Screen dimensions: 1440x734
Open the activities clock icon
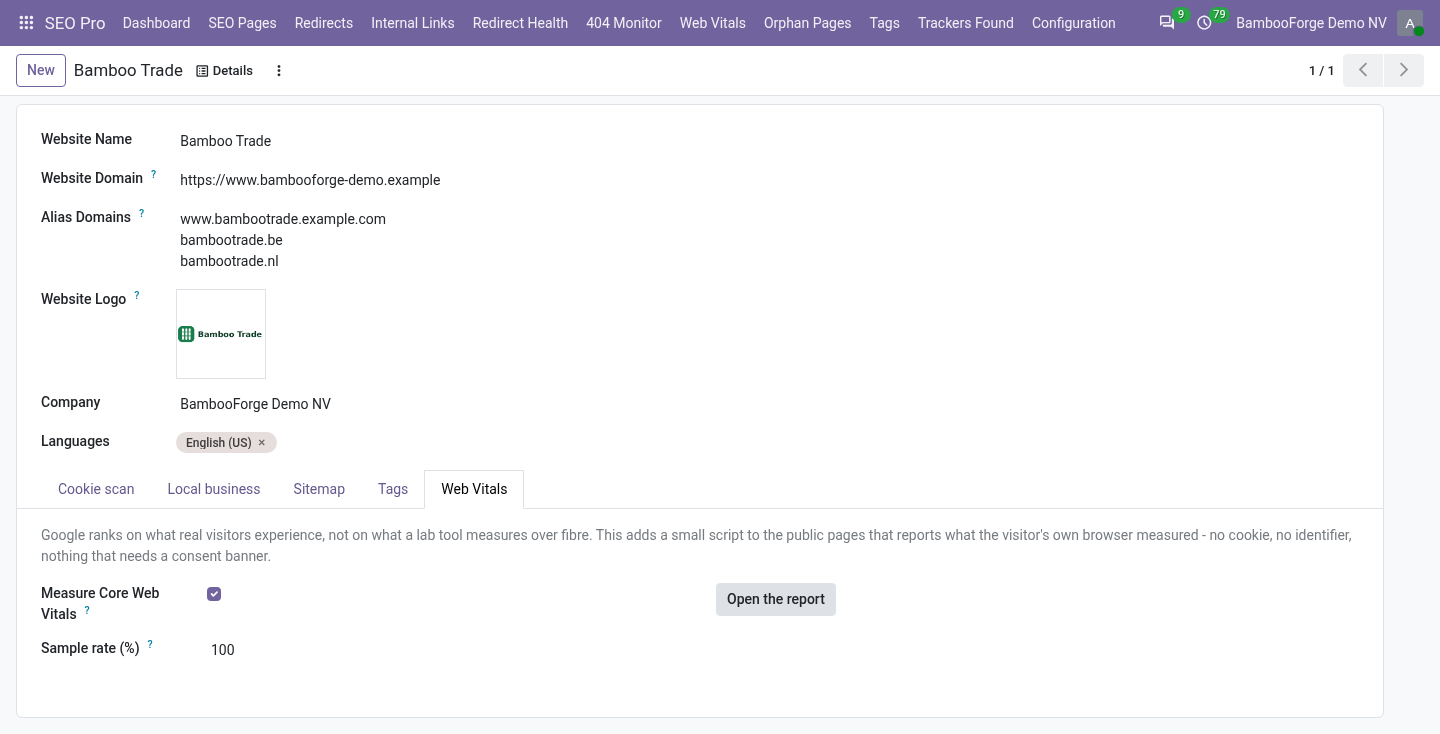(1204, 23)
